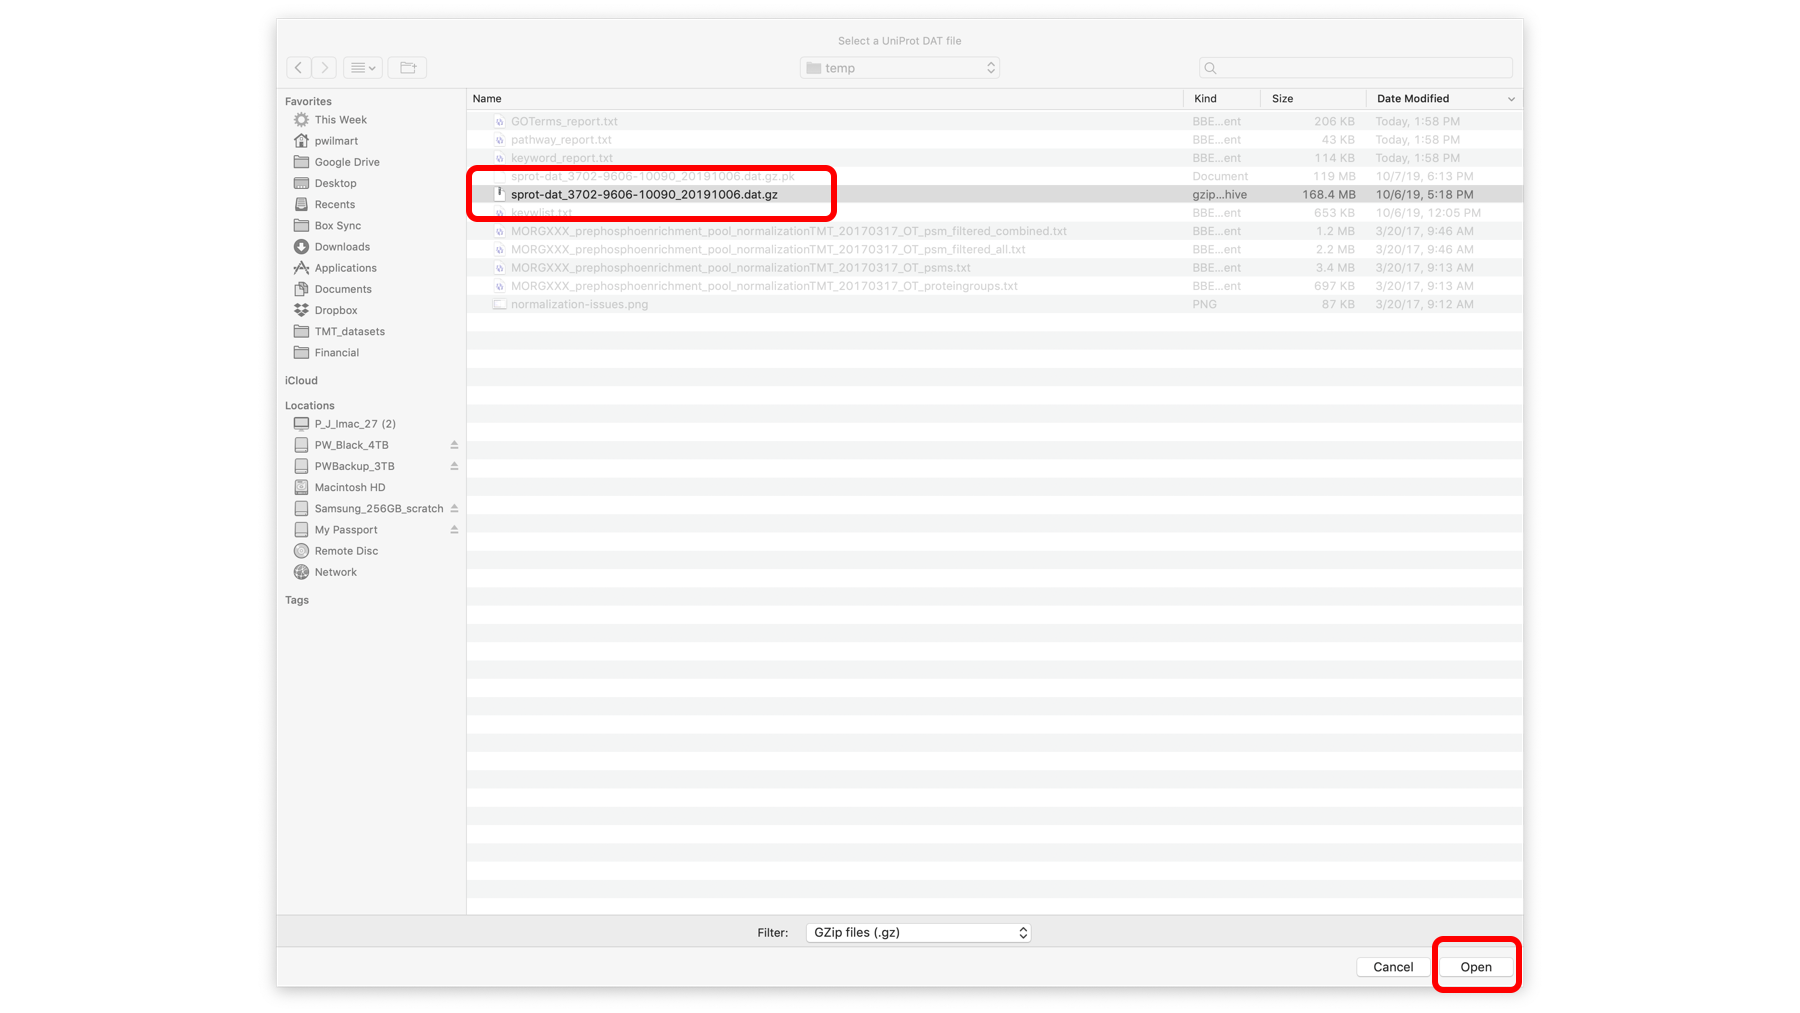Click the iCloud section header
1800x1013 pixels.
tap(301, 380)
